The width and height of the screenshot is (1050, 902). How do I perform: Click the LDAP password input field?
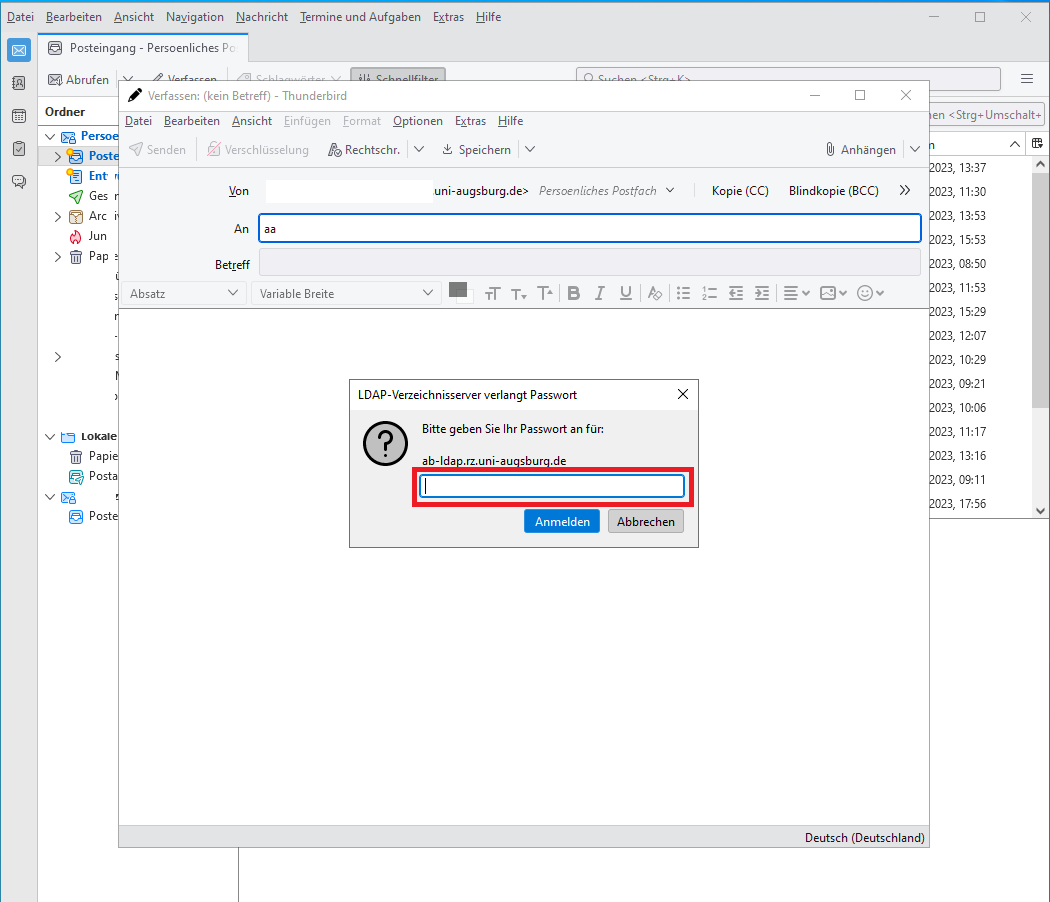pyautogui.click(x=552, y=486)
